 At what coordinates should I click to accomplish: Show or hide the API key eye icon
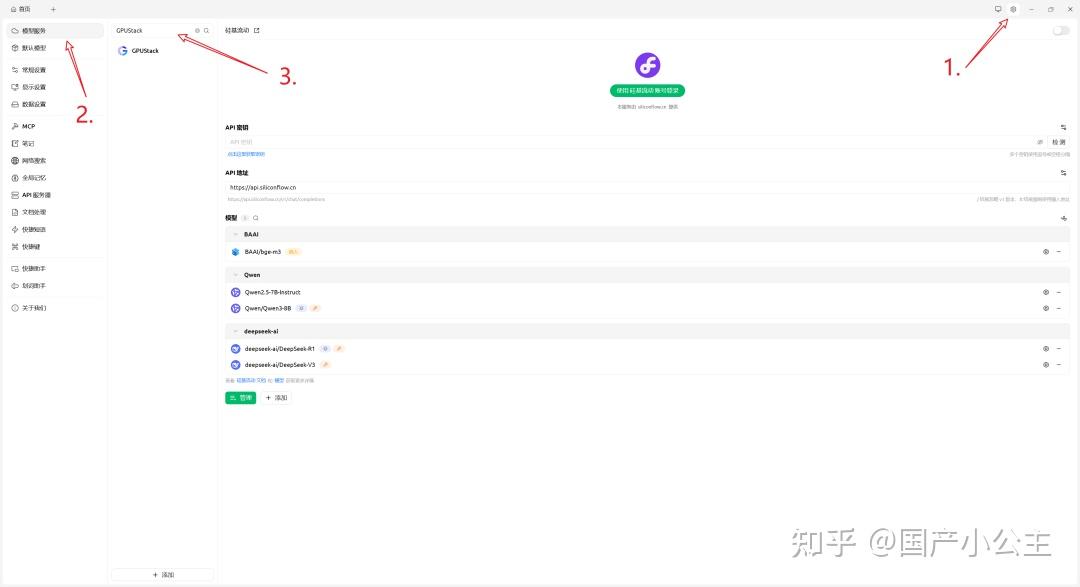(1040, 142)
